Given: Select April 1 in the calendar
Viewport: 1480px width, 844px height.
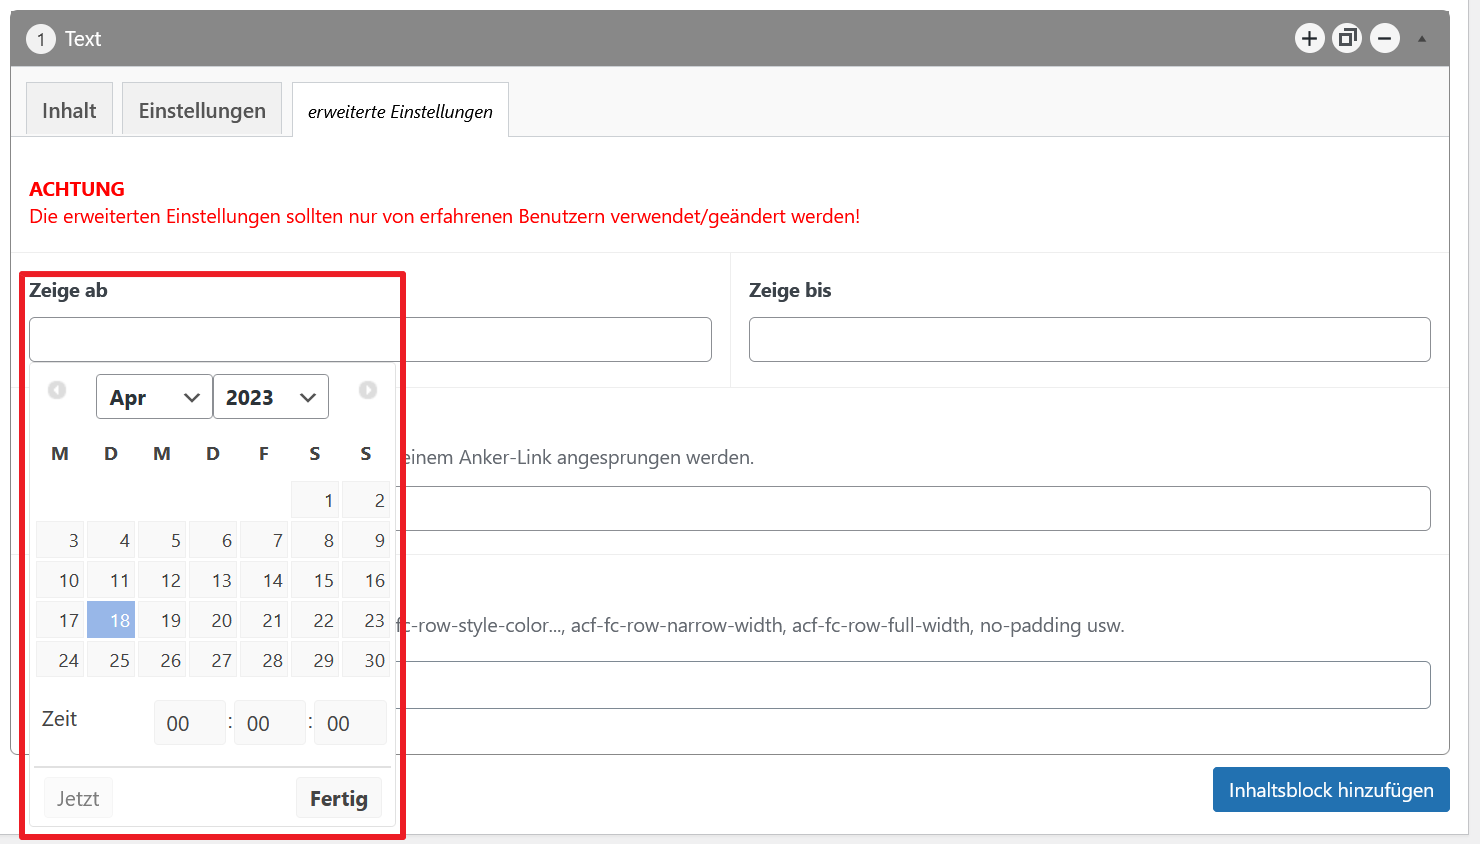Looking at the screenshot, I should [x=315, y=500].
